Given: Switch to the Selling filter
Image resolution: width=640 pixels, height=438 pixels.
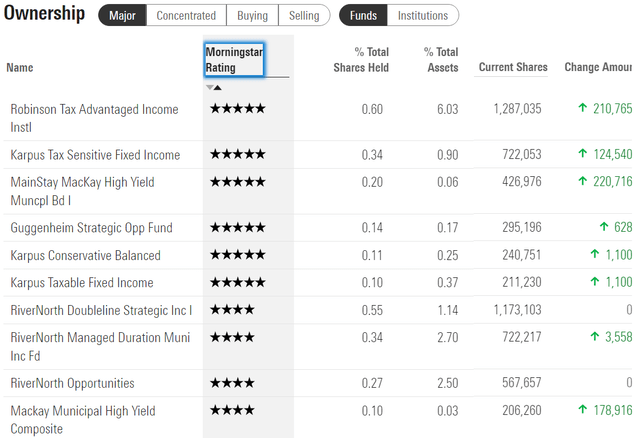Looking at the screenshot, I should tap(304, 16).
